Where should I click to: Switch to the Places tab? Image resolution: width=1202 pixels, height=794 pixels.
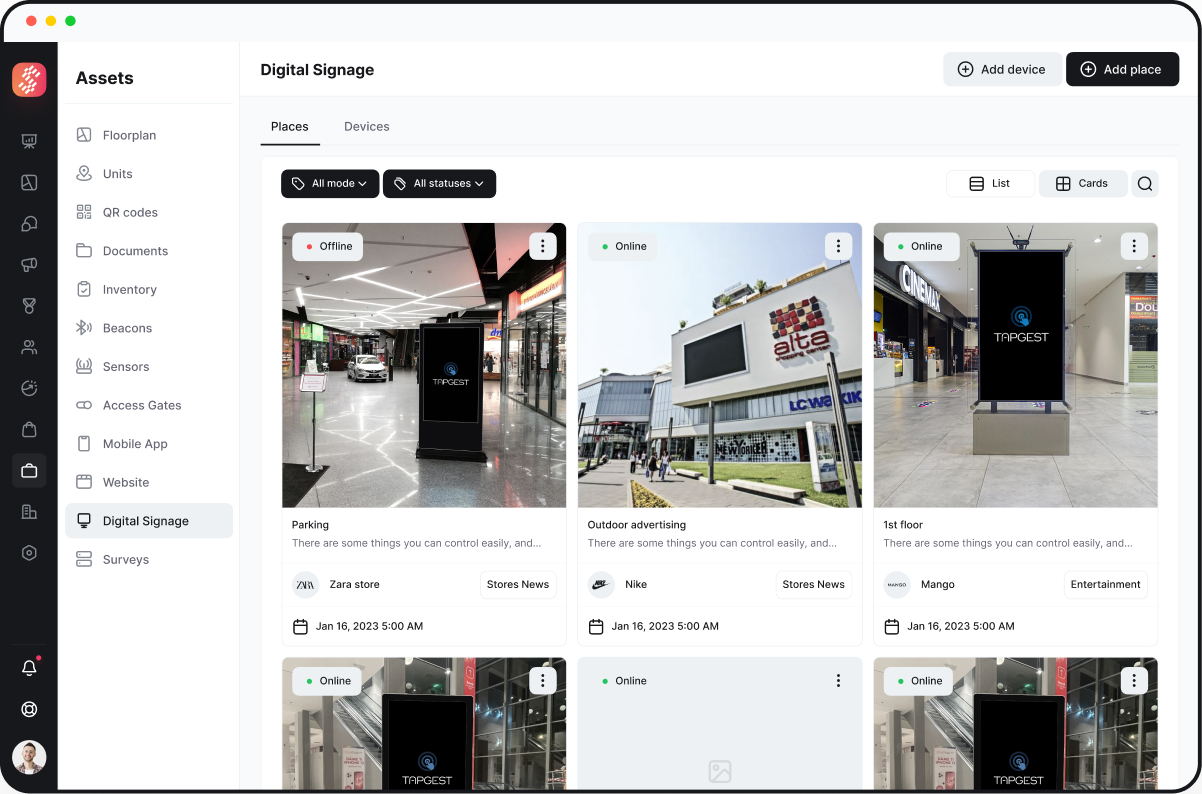pyautogui.click(x=290, y=126)
